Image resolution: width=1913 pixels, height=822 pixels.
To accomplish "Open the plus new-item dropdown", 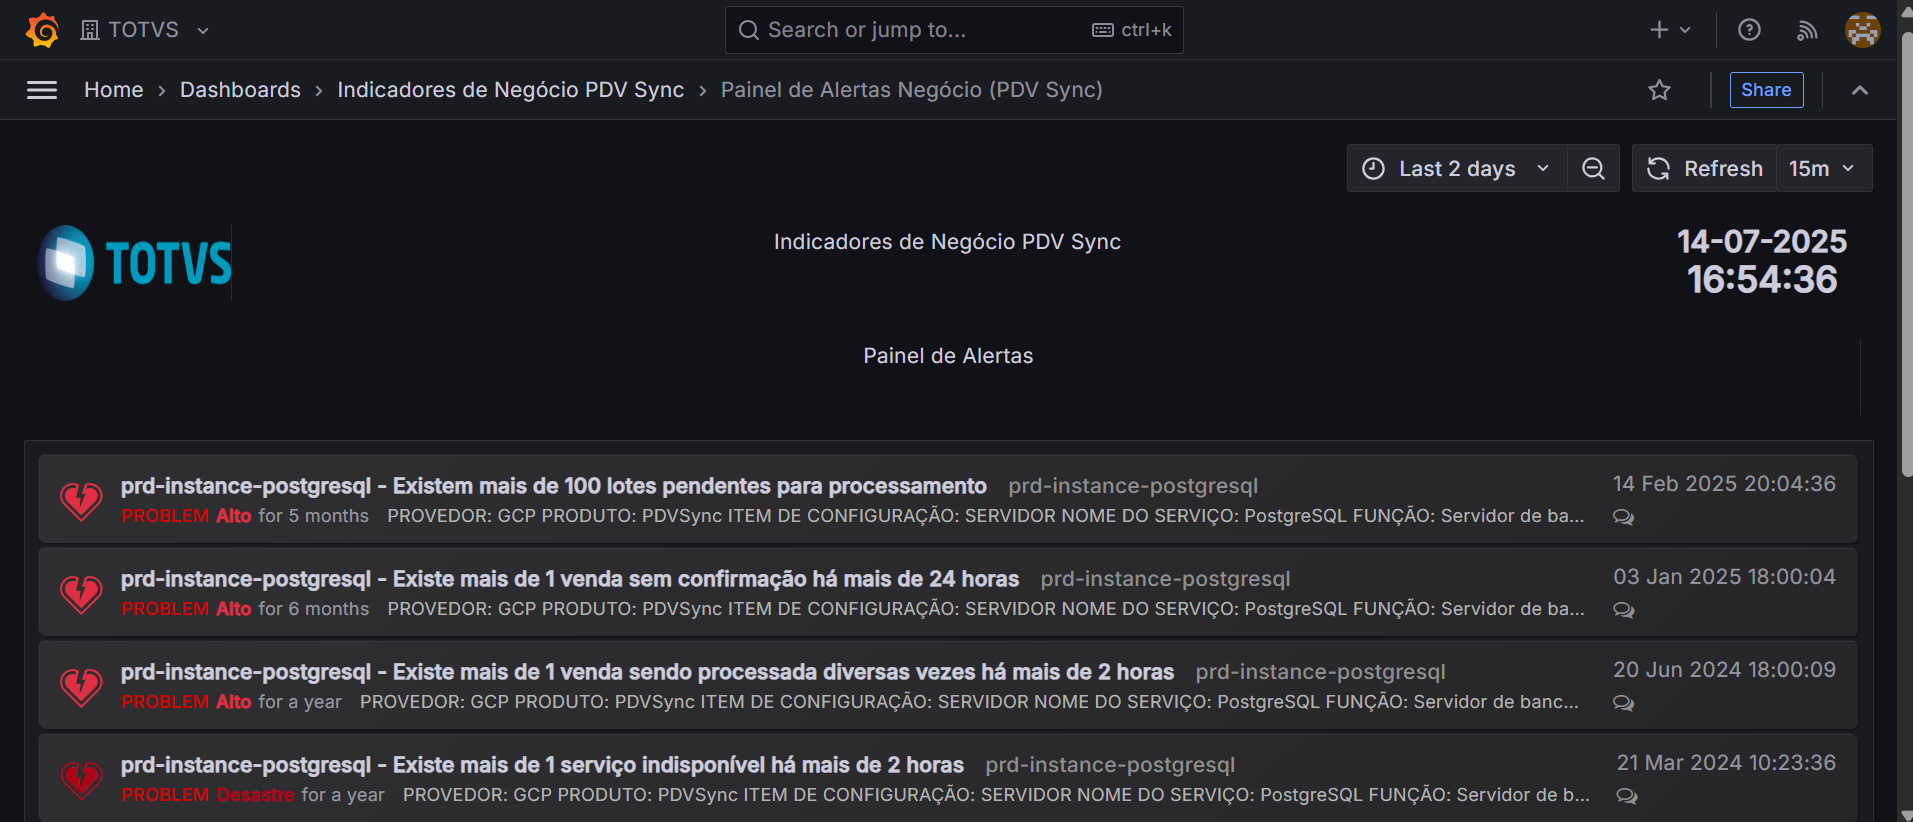I will [1670, 30].
